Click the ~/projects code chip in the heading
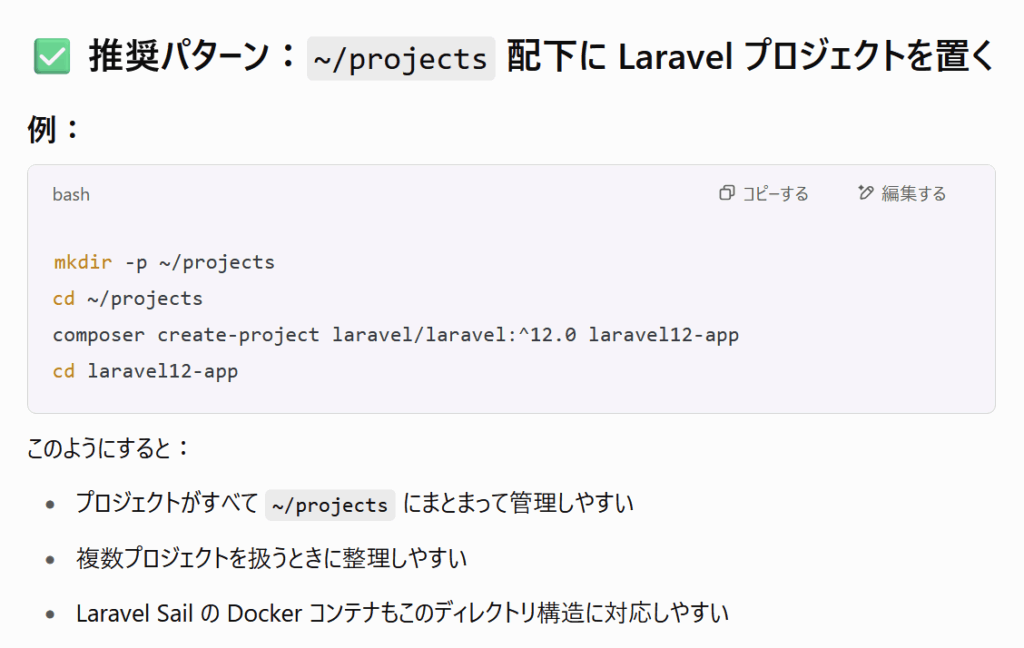The width and height of the screenshot is (1024, 648). click(401, 59)
